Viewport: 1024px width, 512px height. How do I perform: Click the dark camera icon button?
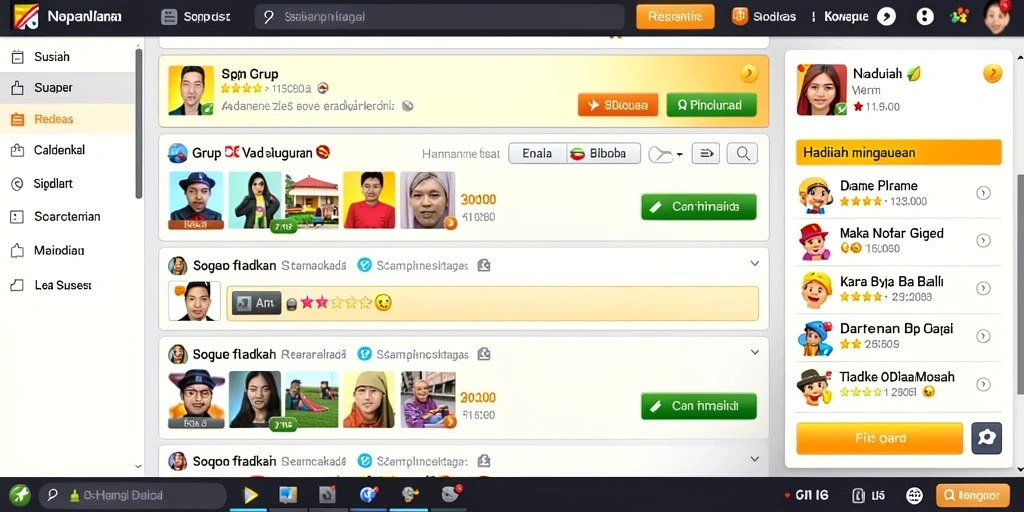tap(986, 438)
